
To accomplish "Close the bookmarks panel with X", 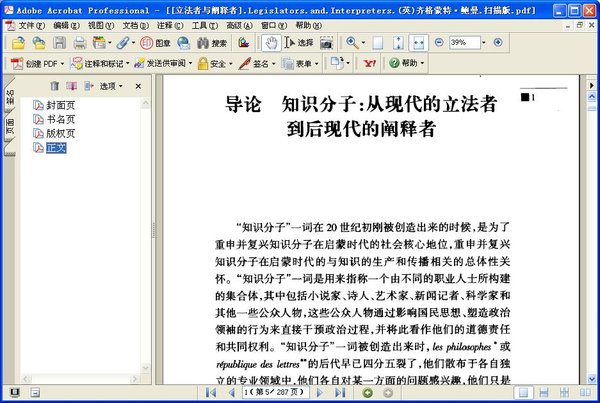I will pos(138,86).
